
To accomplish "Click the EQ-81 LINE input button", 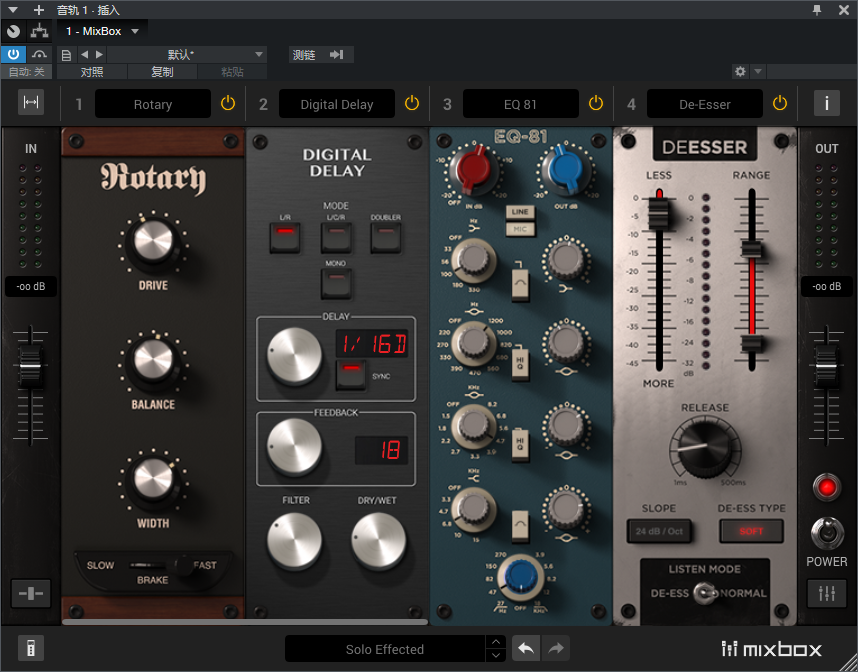I will point(520,212).
